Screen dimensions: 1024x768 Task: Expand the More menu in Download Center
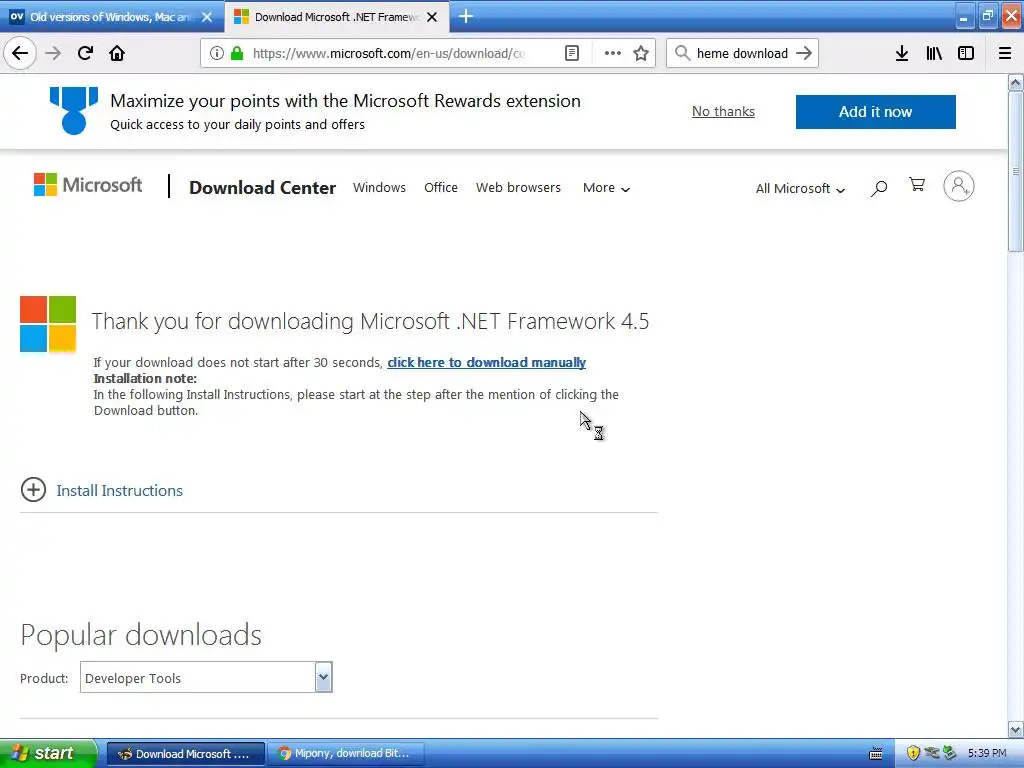[606, 188]
